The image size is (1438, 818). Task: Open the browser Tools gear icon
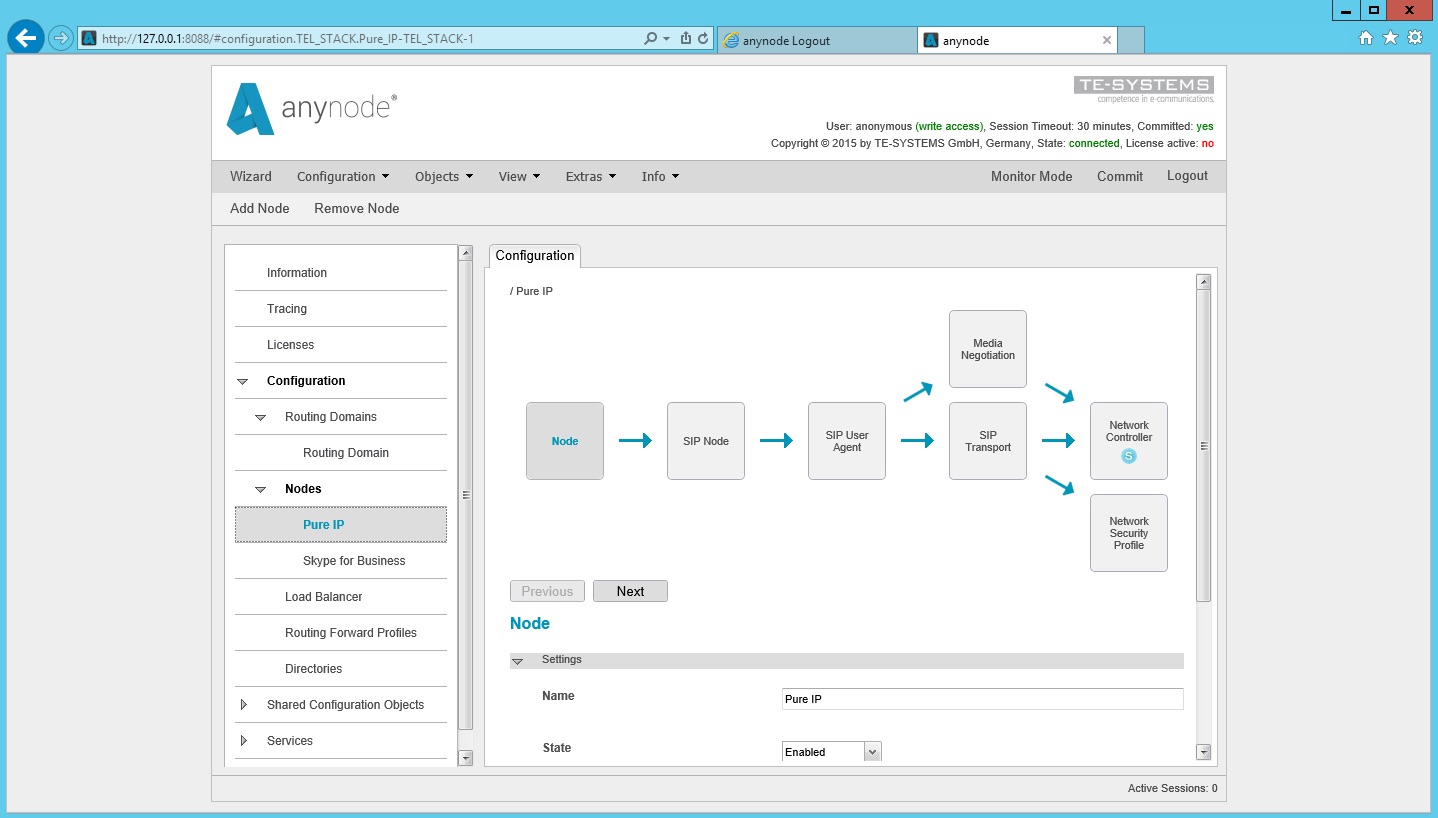click(x=1414, y=38)
